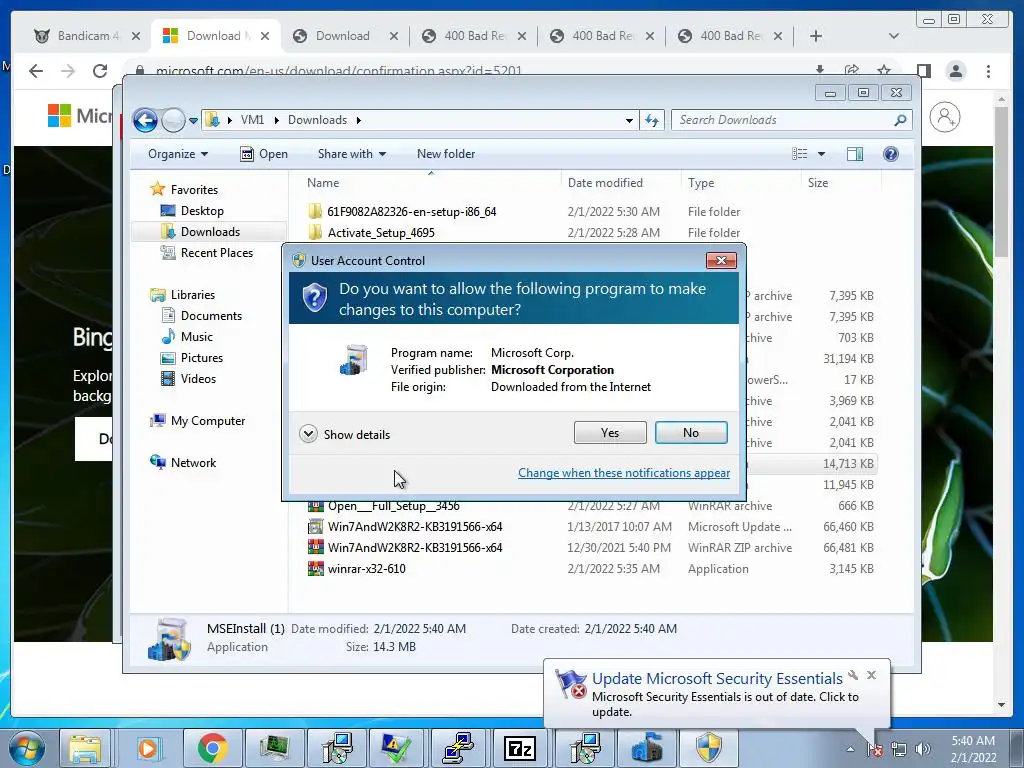Image resolution: width=1024 pixels, height=768 pixels.
Task: Open Chrome three-dot menu
Action: click(x=988, y=71)
